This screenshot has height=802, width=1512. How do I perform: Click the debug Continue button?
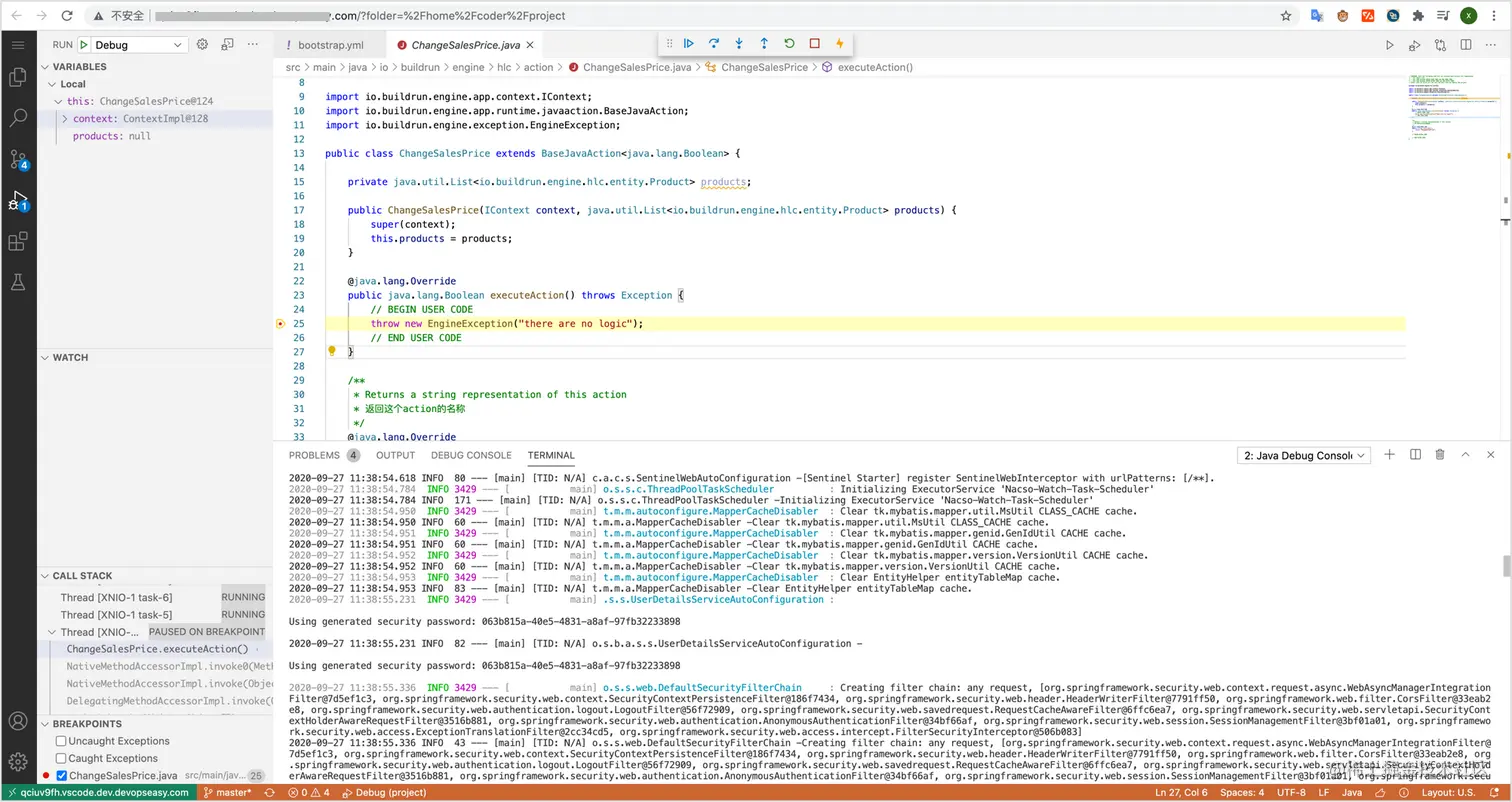pos(689,43)
